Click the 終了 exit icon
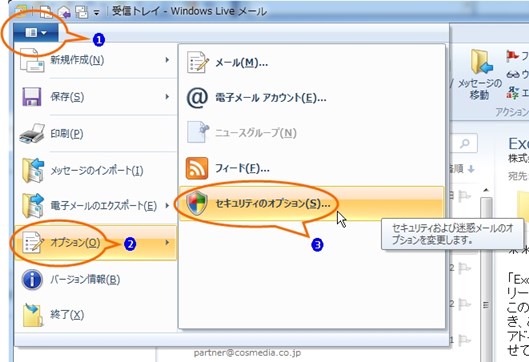 (32, 315)
